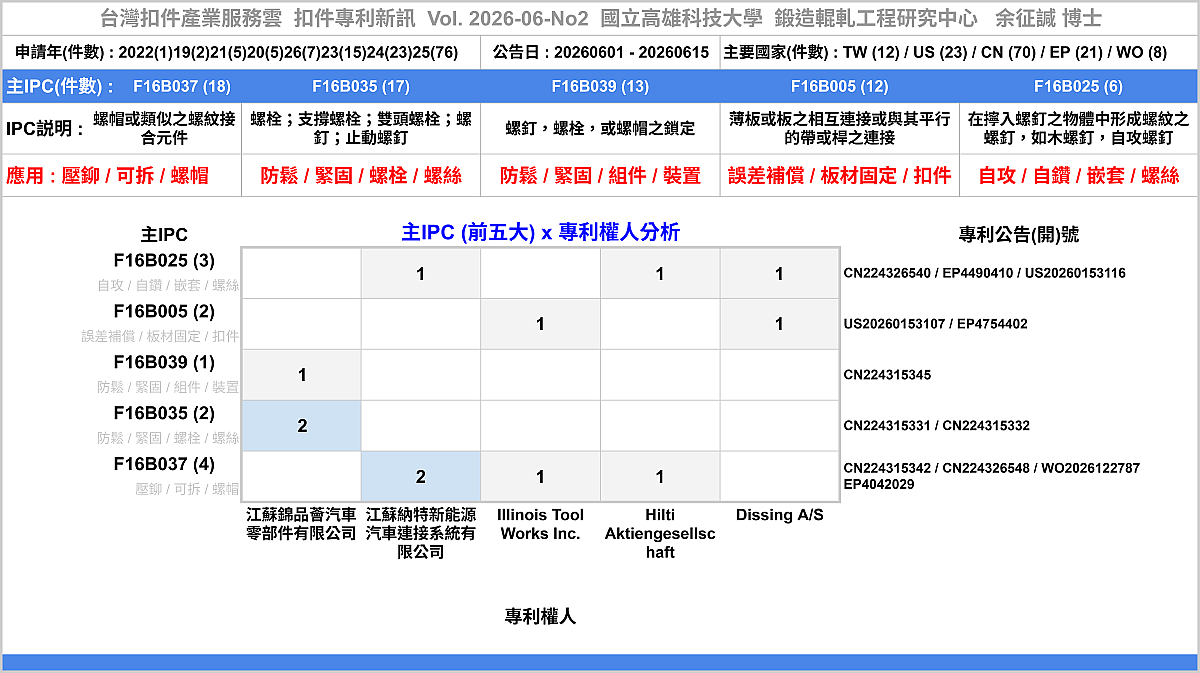This screenshot has height=673, width=1200.
Task: Click the 申請年(件數) filing year summary
Action: click(237, 52)
